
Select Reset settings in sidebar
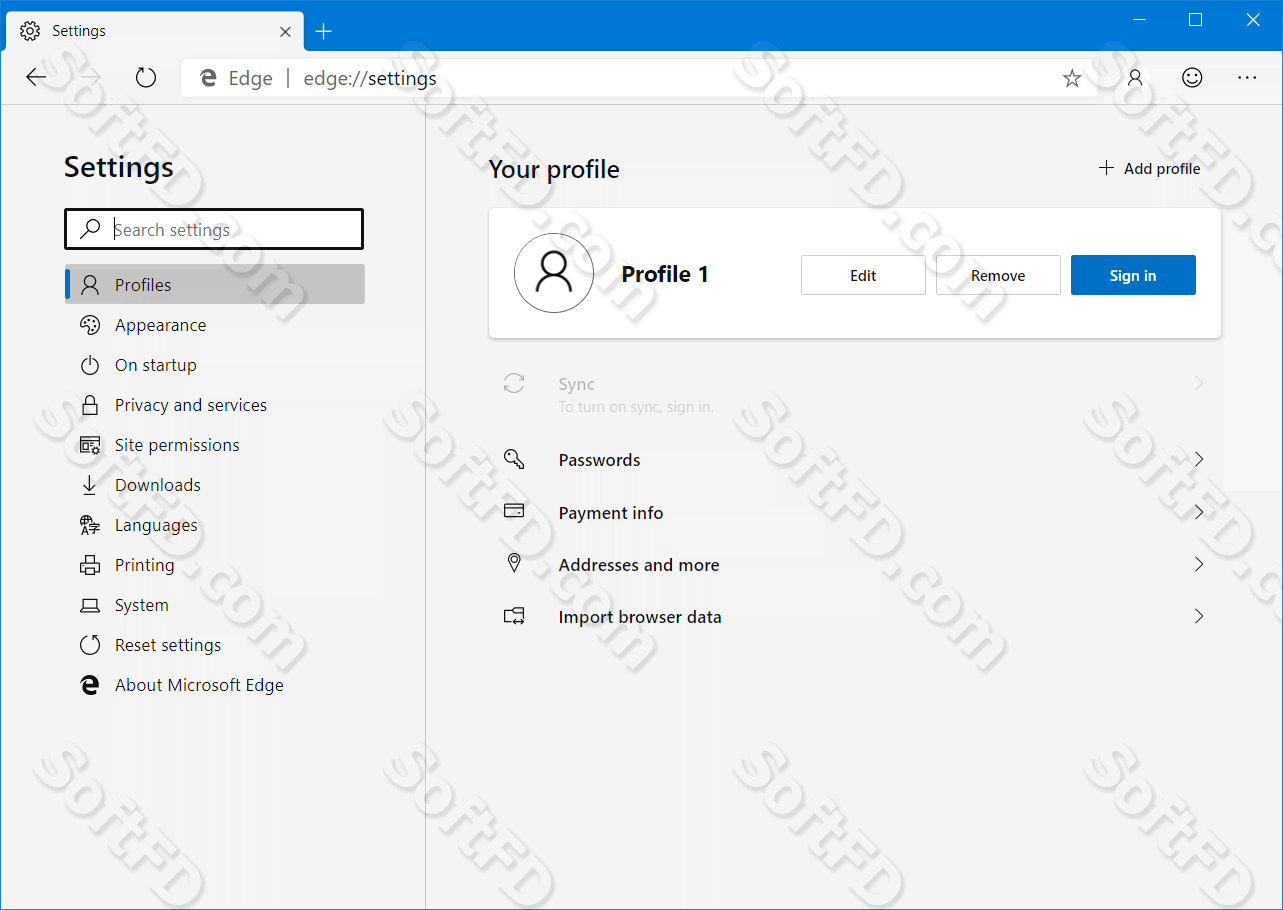215,645
